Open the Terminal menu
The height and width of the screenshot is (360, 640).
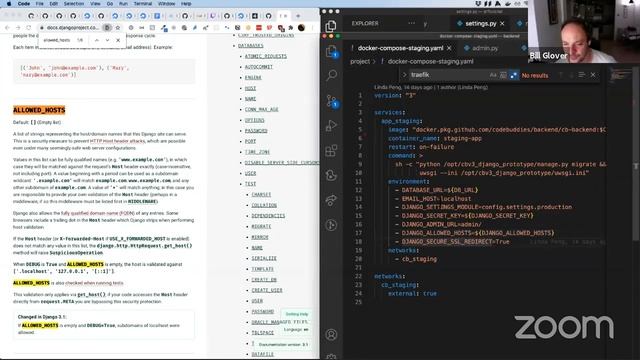point(143,4)
